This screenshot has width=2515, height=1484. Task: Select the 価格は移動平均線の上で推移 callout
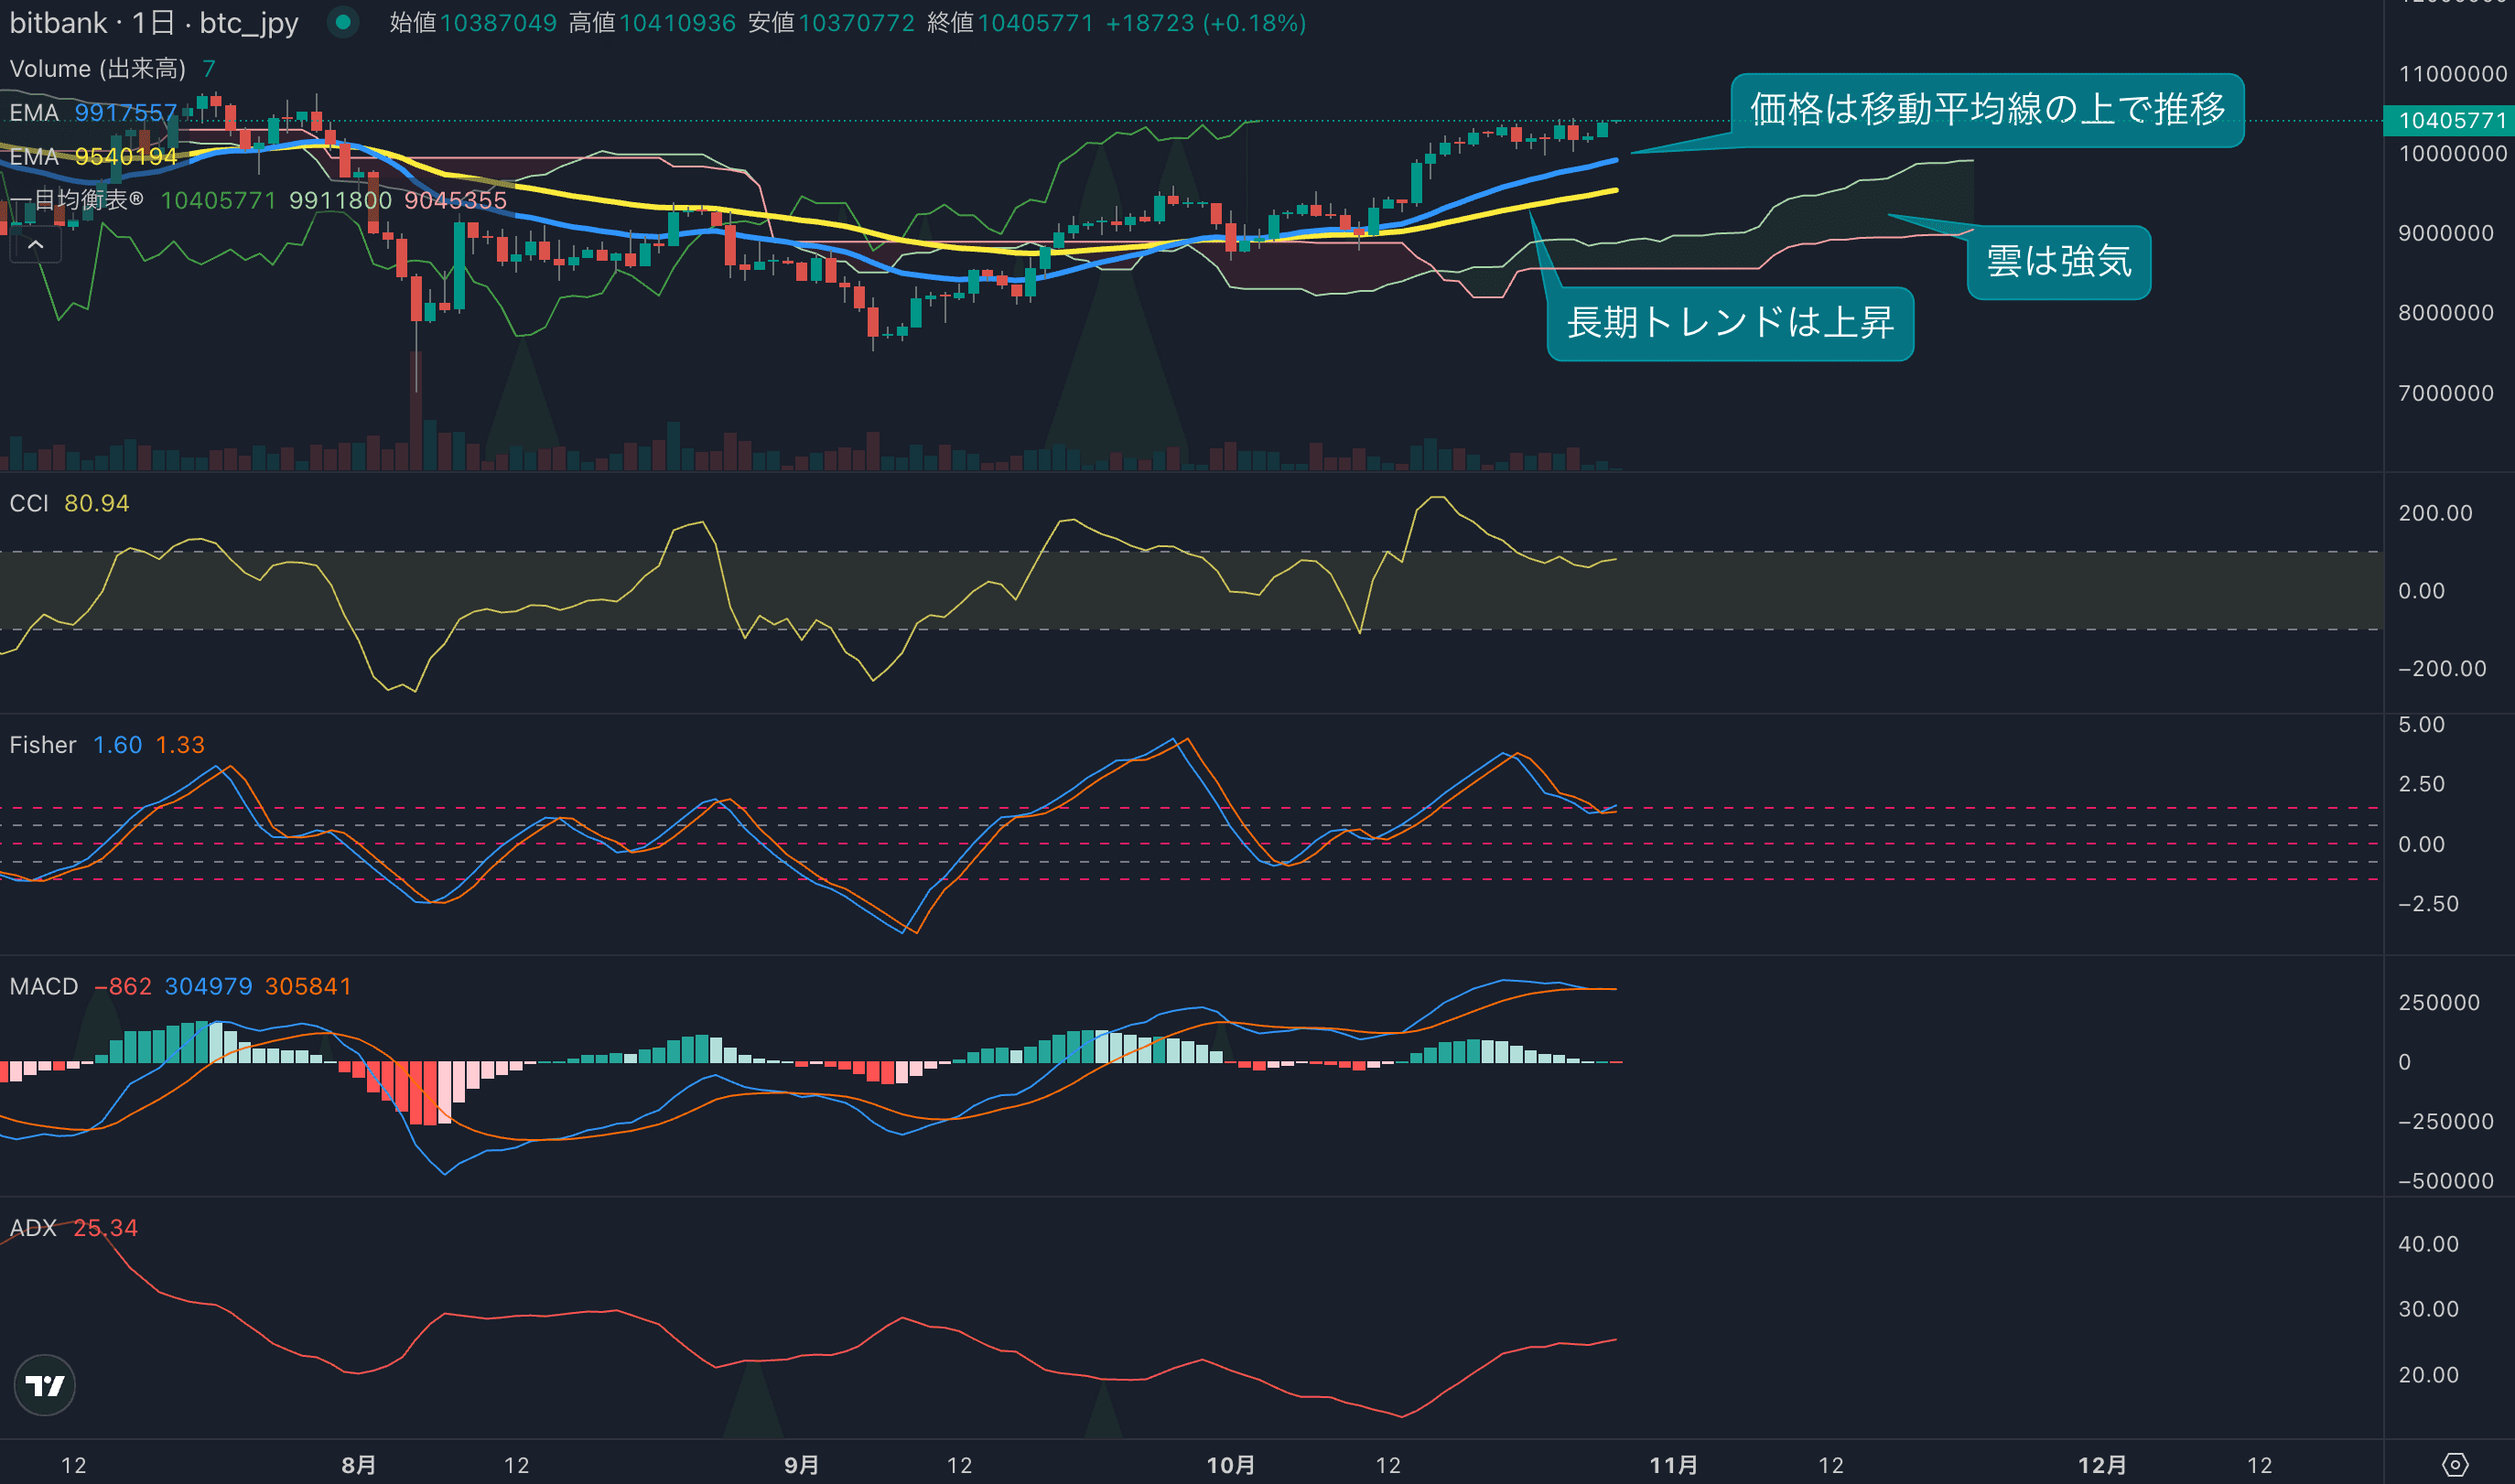[1986, 109]
